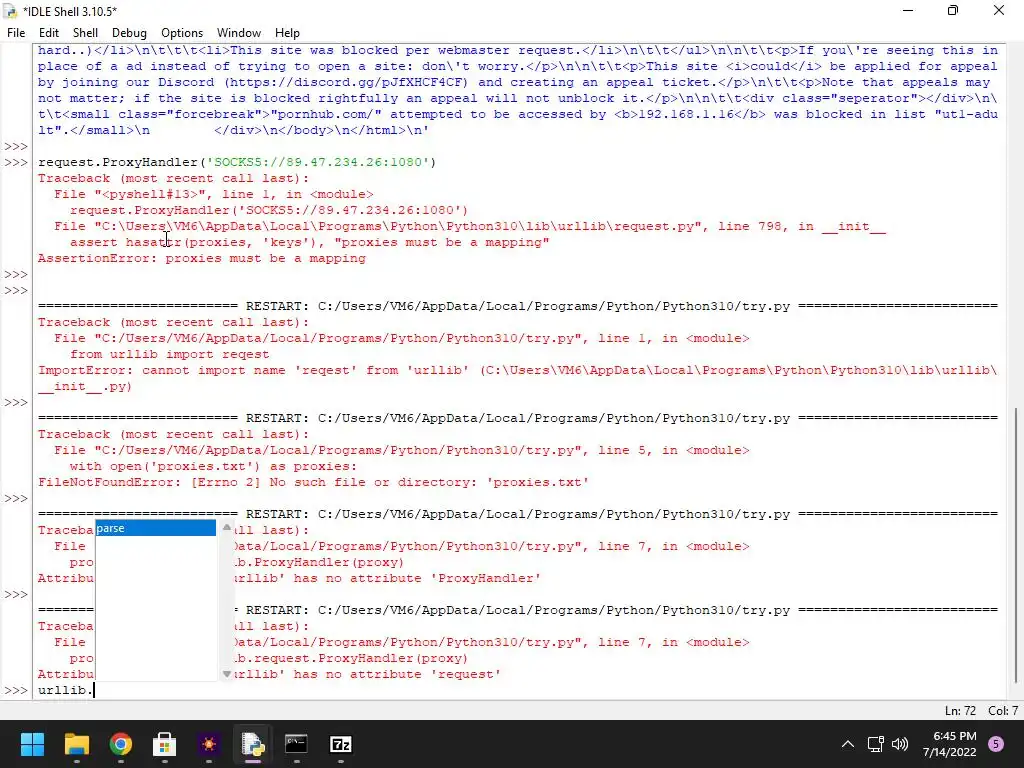Open the orange sun app on taskbar
Image resolution: width=1024 pixels, height=768 pixels.
[x=209, y=744]
